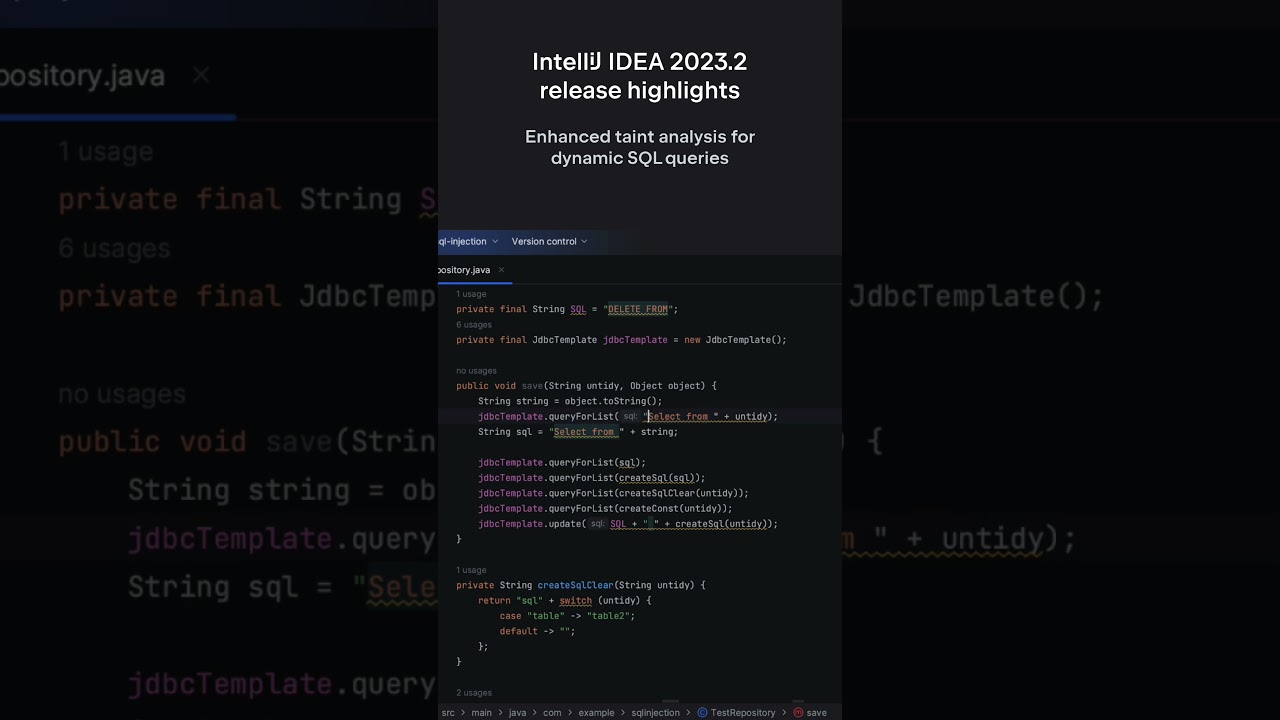Click the class icon beside TestRepository breadcrumb
Image resolution: width=1280 pixels, height=720 pixels.
pyautogui.click(x=703, y=713)
